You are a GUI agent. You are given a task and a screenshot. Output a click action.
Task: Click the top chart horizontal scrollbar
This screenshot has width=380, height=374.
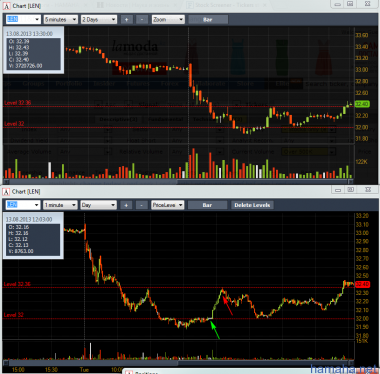point(178,182)
